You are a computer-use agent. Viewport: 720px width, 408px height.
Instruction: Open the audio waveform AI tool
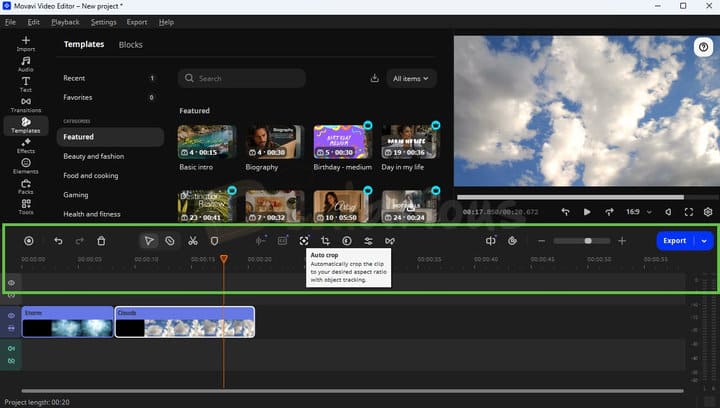pyautogui.click(x=260, y=241)
